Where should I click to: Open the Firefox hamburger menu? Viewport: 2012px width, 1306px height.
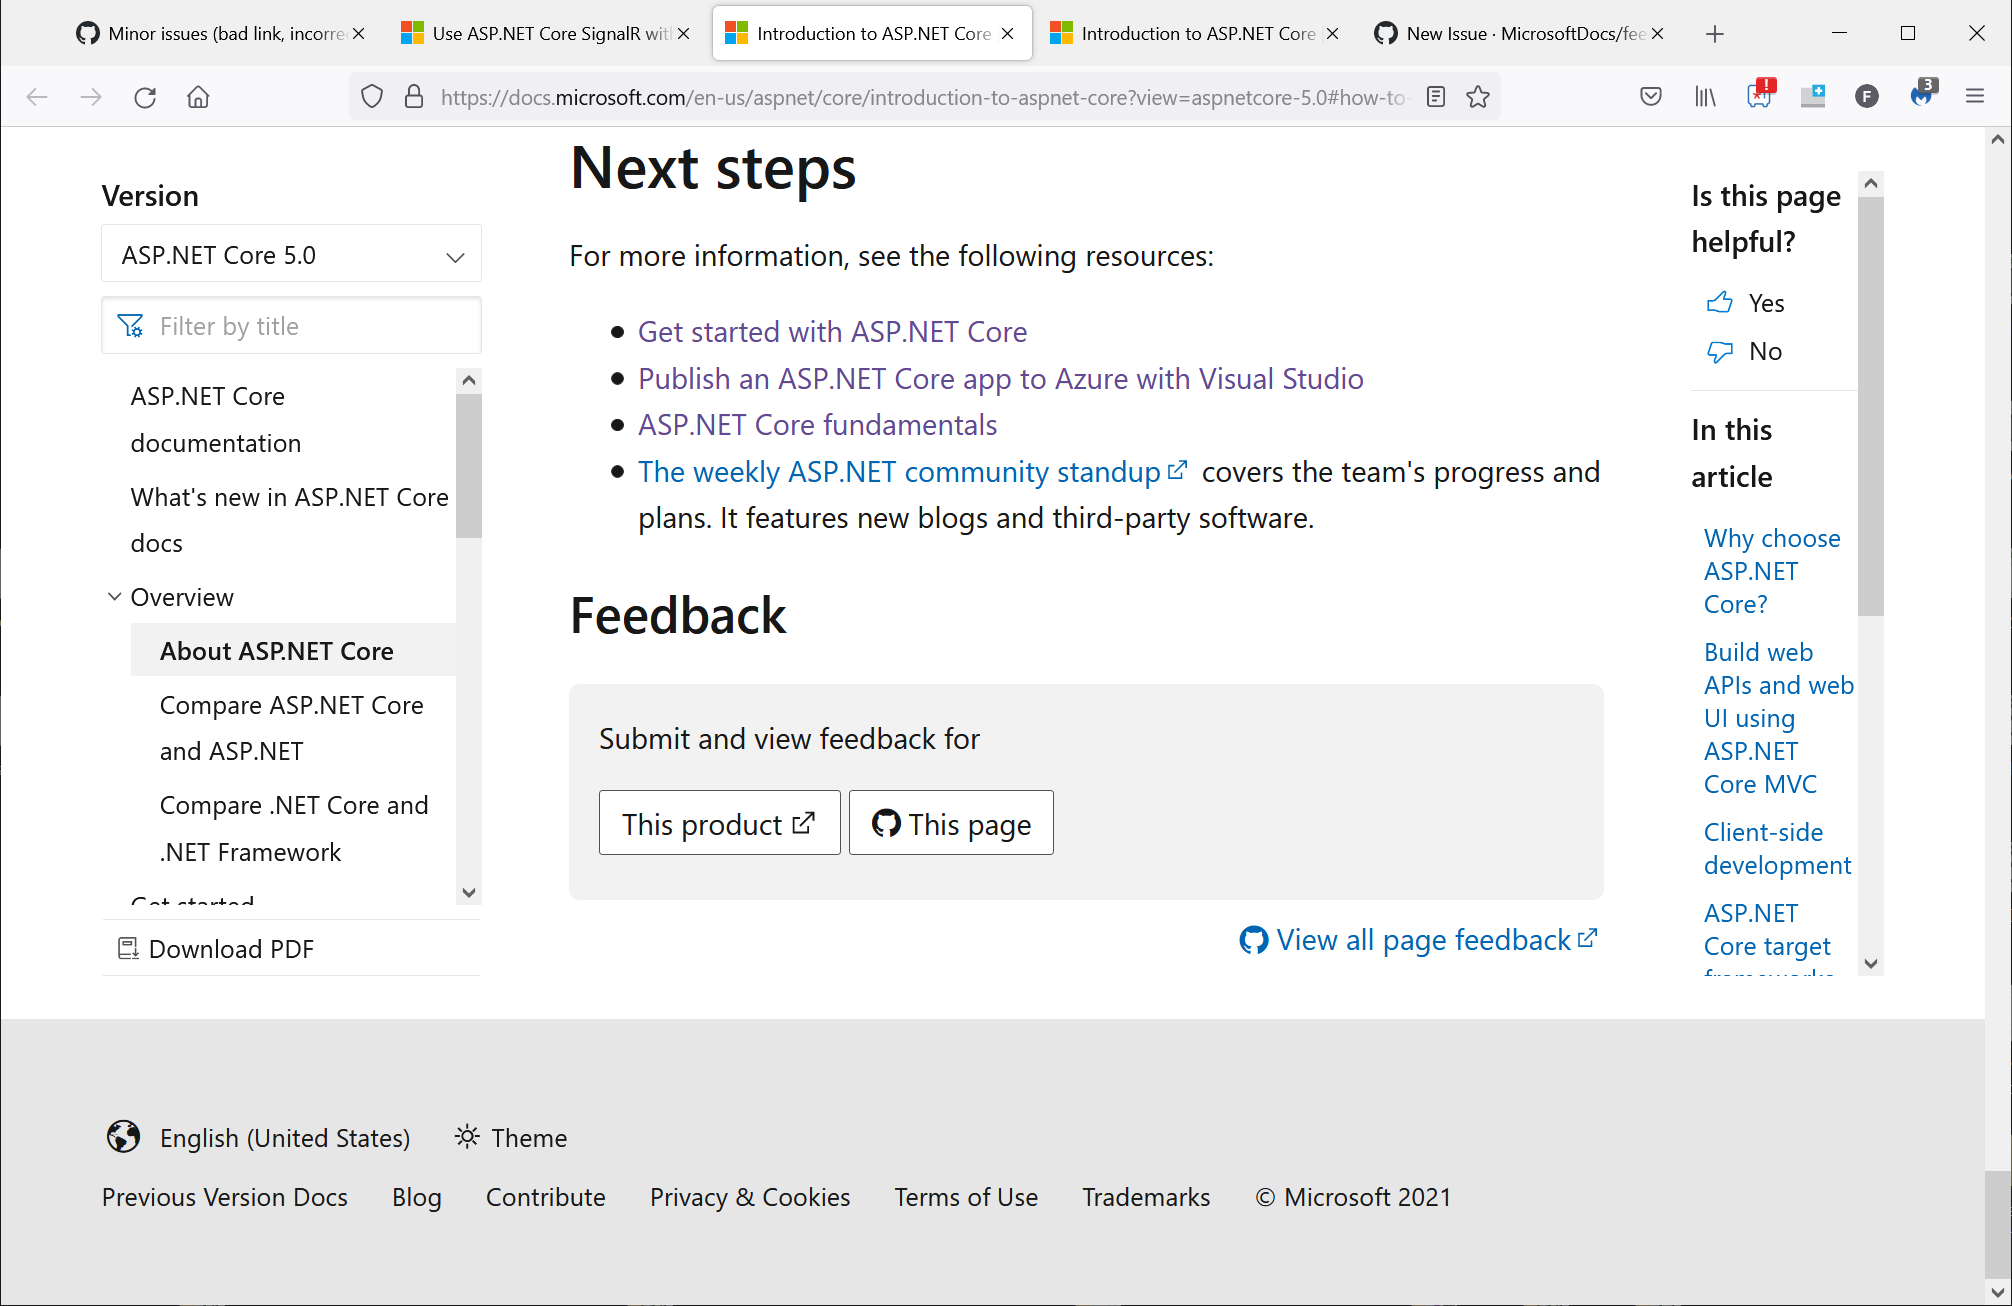(1975, 97)
